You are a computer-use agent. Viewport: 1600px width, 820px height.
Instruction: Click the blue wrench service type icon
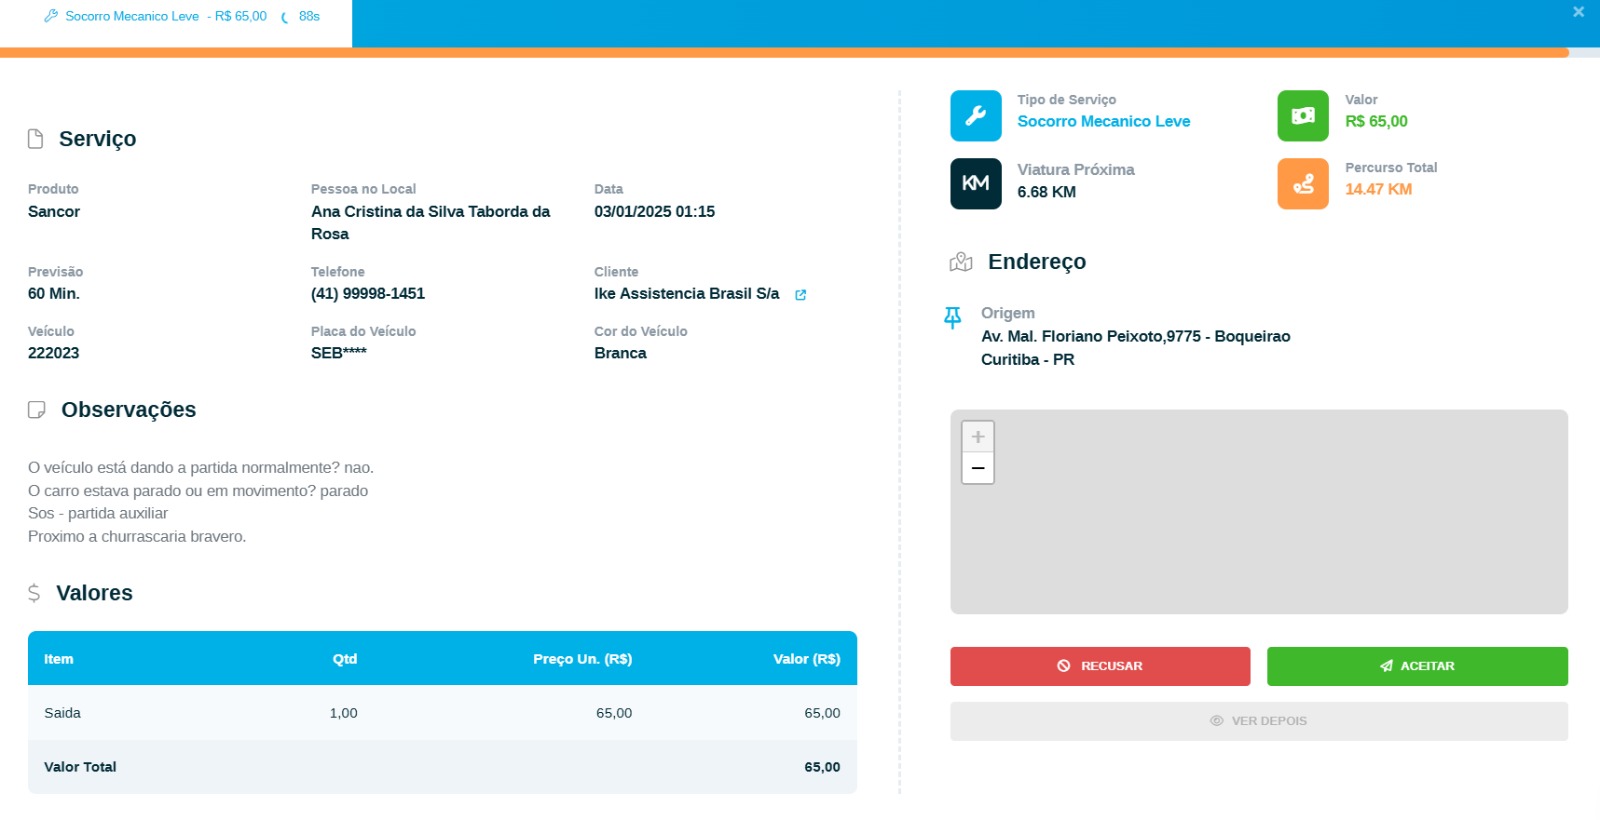pyautogui.click(x=975, y=116)
